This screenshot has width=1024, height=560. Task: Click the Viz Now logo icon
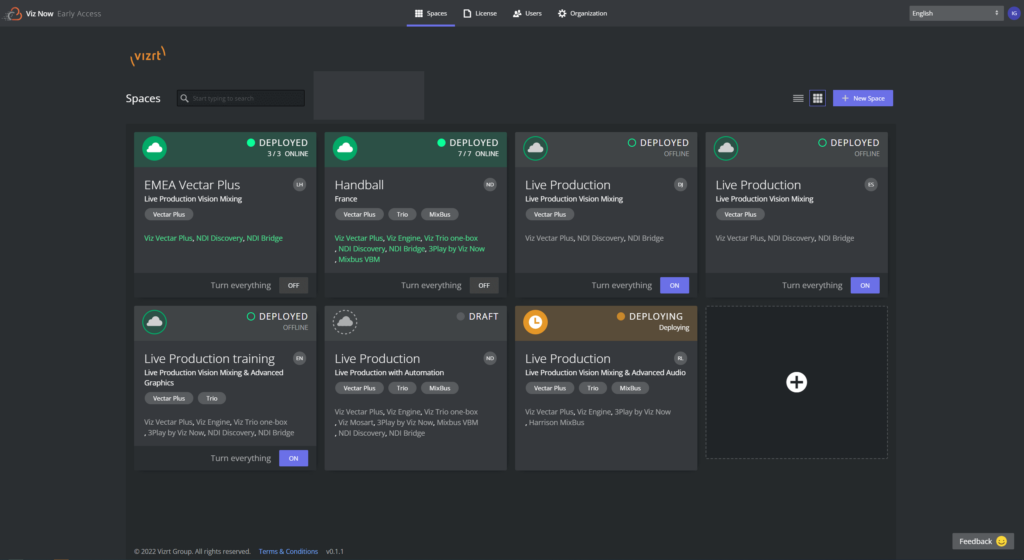(x=13, y=13)
